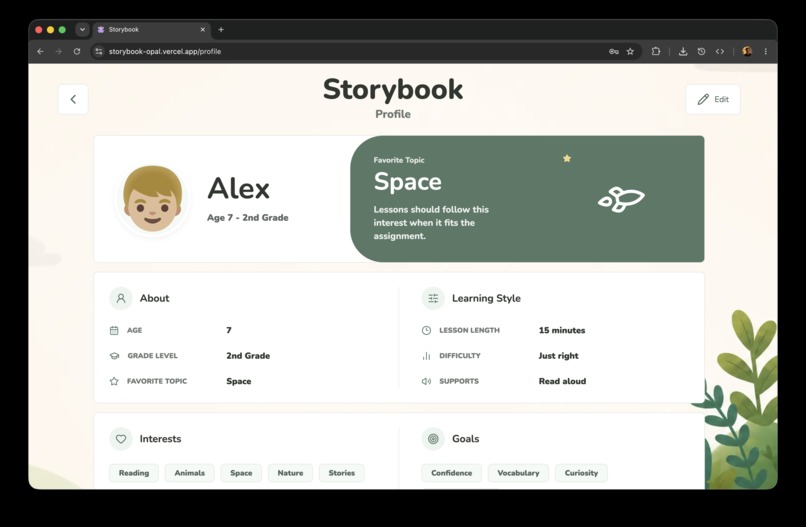Click the speaker icon by SUPPORTS
The width and height of the screenshot is (806, 527).
(426, 381)
